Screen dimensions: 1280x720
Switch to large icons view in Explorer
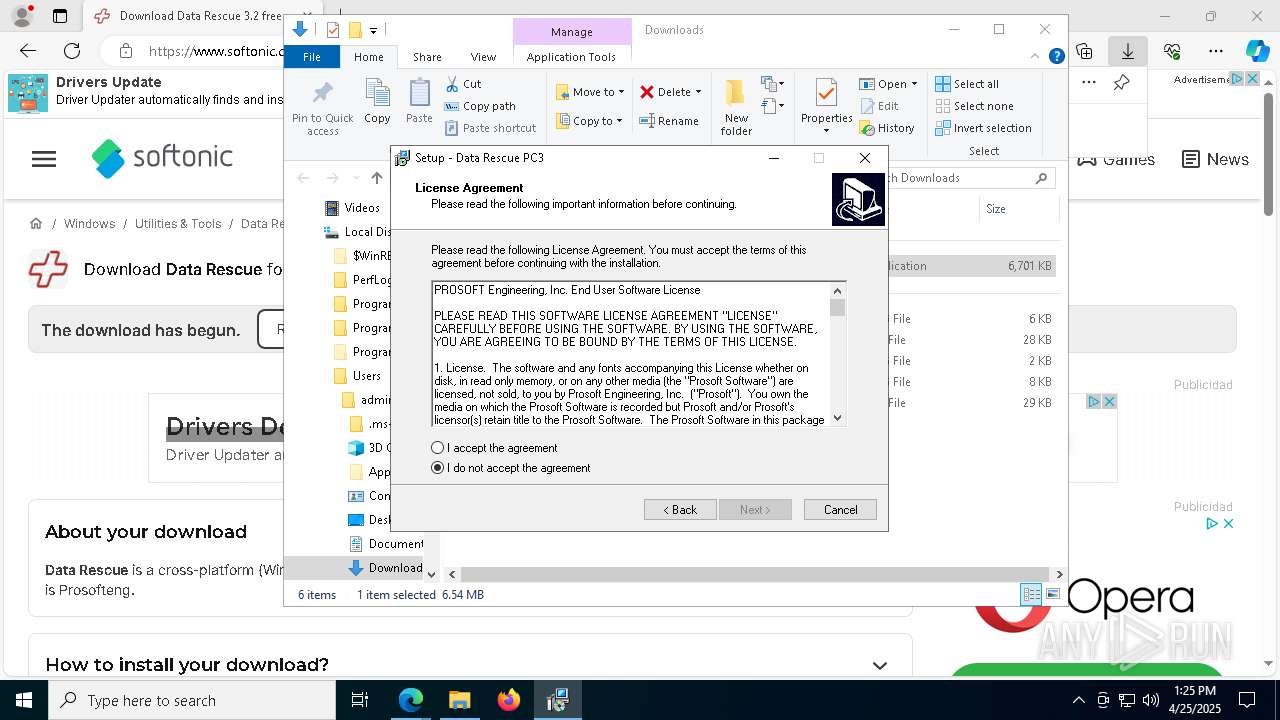click(x=1052, y=594)
